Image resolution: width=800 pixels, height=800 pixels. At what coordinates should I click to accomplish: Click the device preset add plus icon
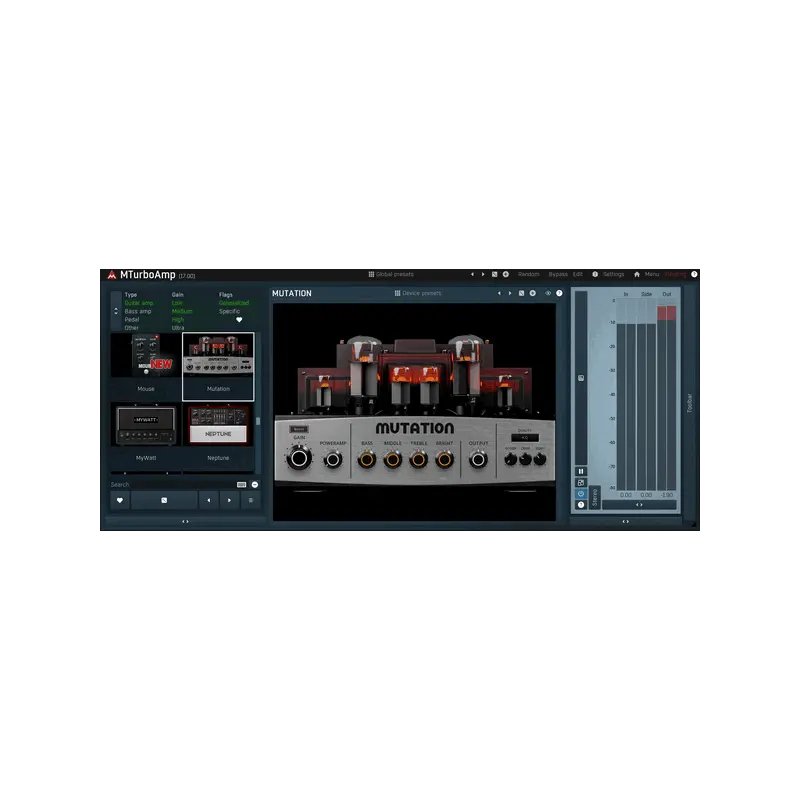tap(533, 293)
